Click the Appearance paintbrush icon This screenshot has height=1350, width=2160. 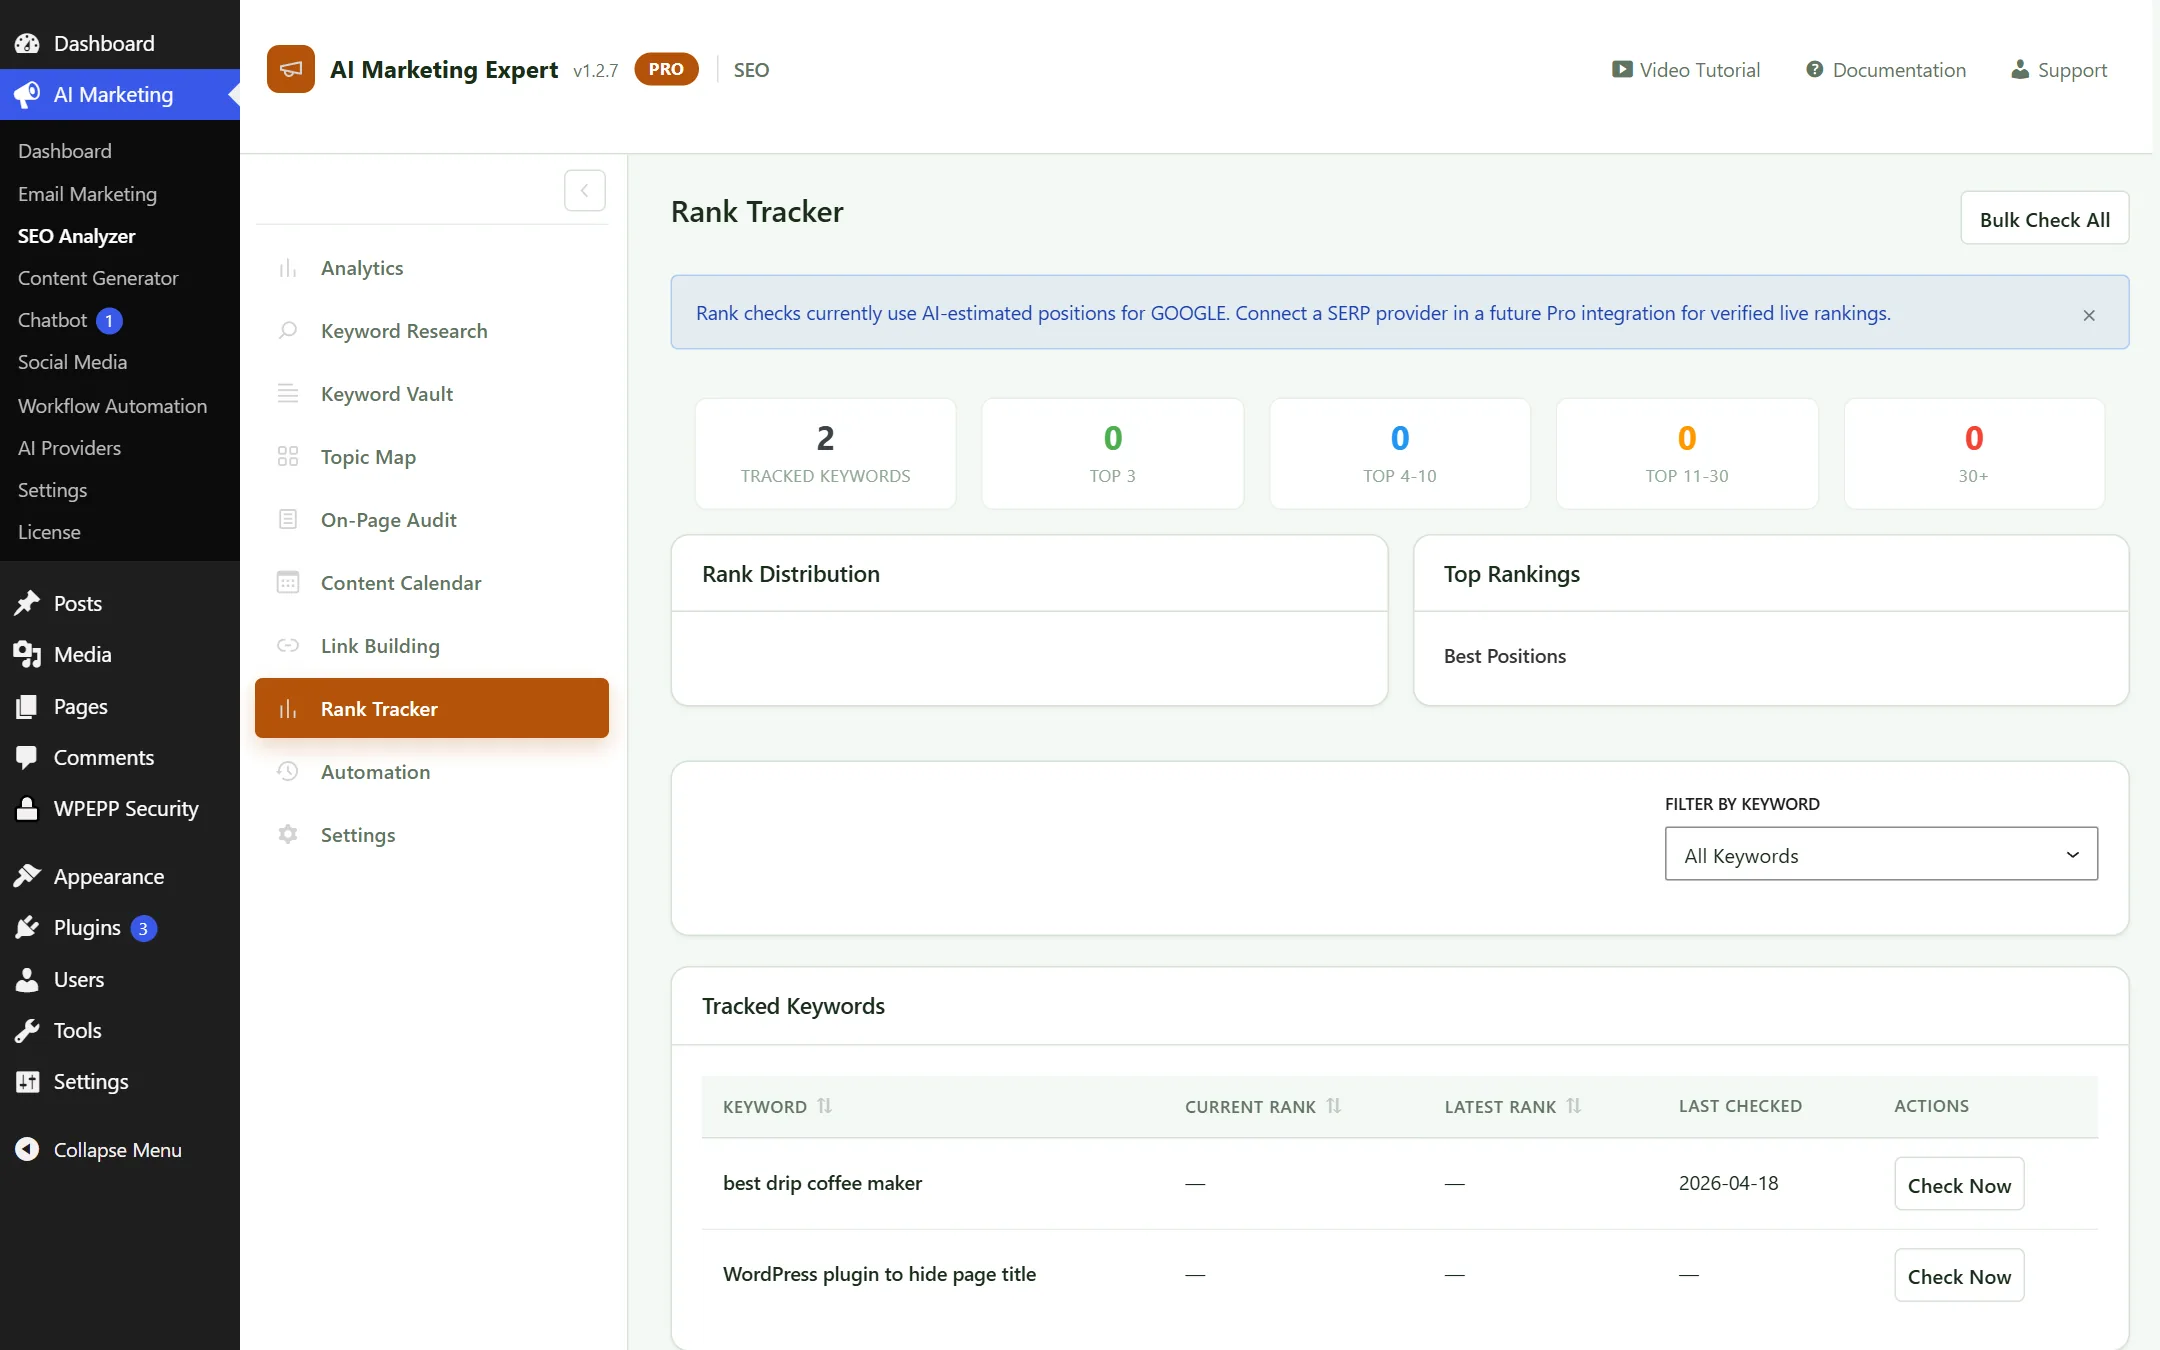pos(27,876)
